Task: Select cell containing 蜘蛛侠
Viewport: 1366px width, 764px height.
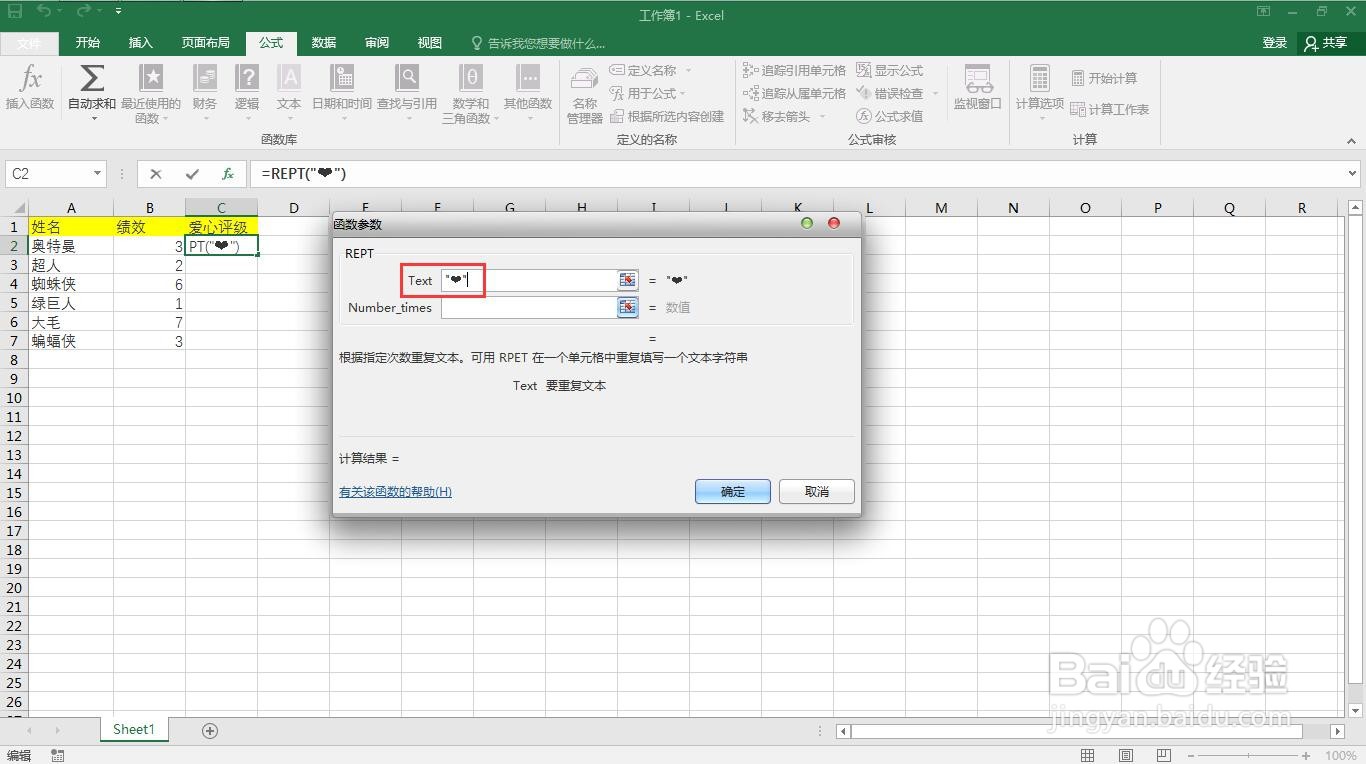Action: tap(71, 284)
